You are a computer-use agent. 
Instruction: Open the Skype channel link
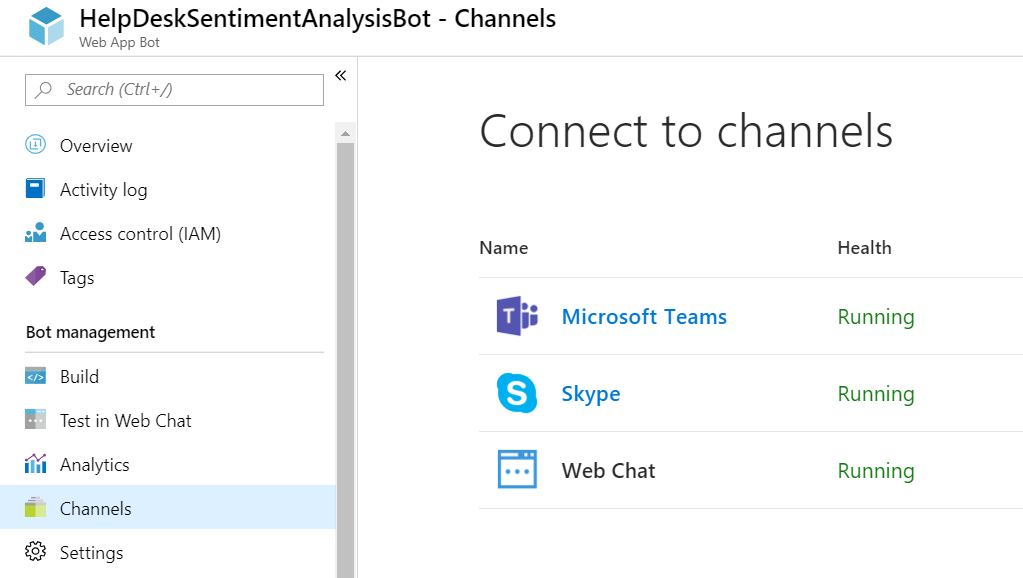591,394
